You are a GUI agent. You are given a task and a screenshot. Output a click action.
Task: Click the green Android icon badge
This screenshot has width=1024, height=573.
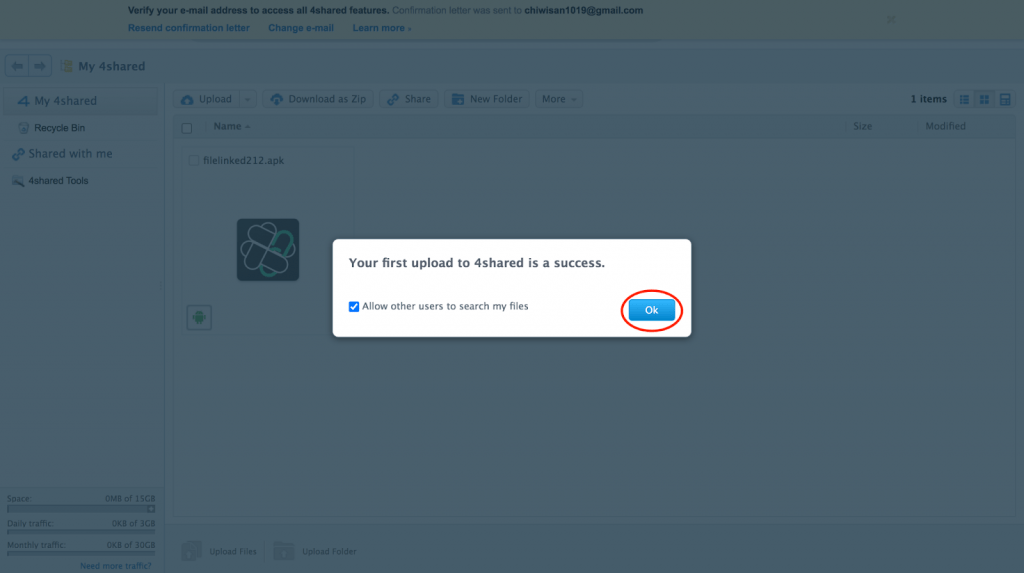click(199, 318)
